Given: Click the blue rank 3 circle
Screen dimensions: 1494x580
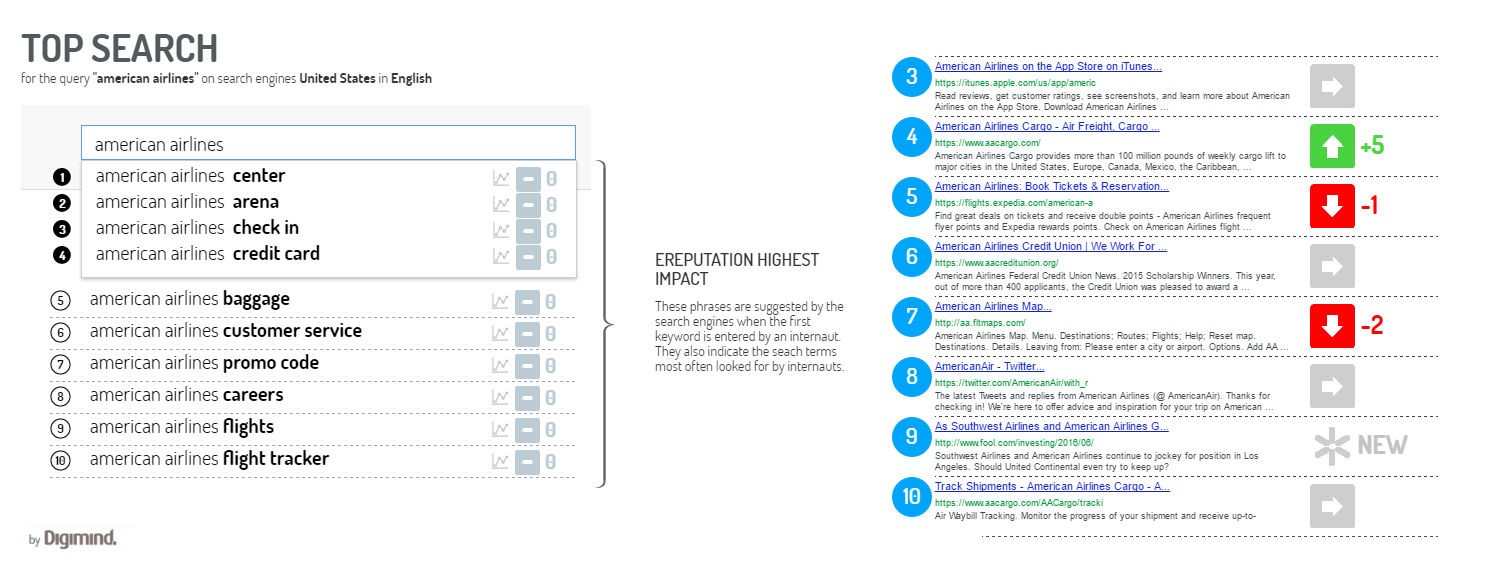Looking at the screenshot, I should click(x=911, y=77).
